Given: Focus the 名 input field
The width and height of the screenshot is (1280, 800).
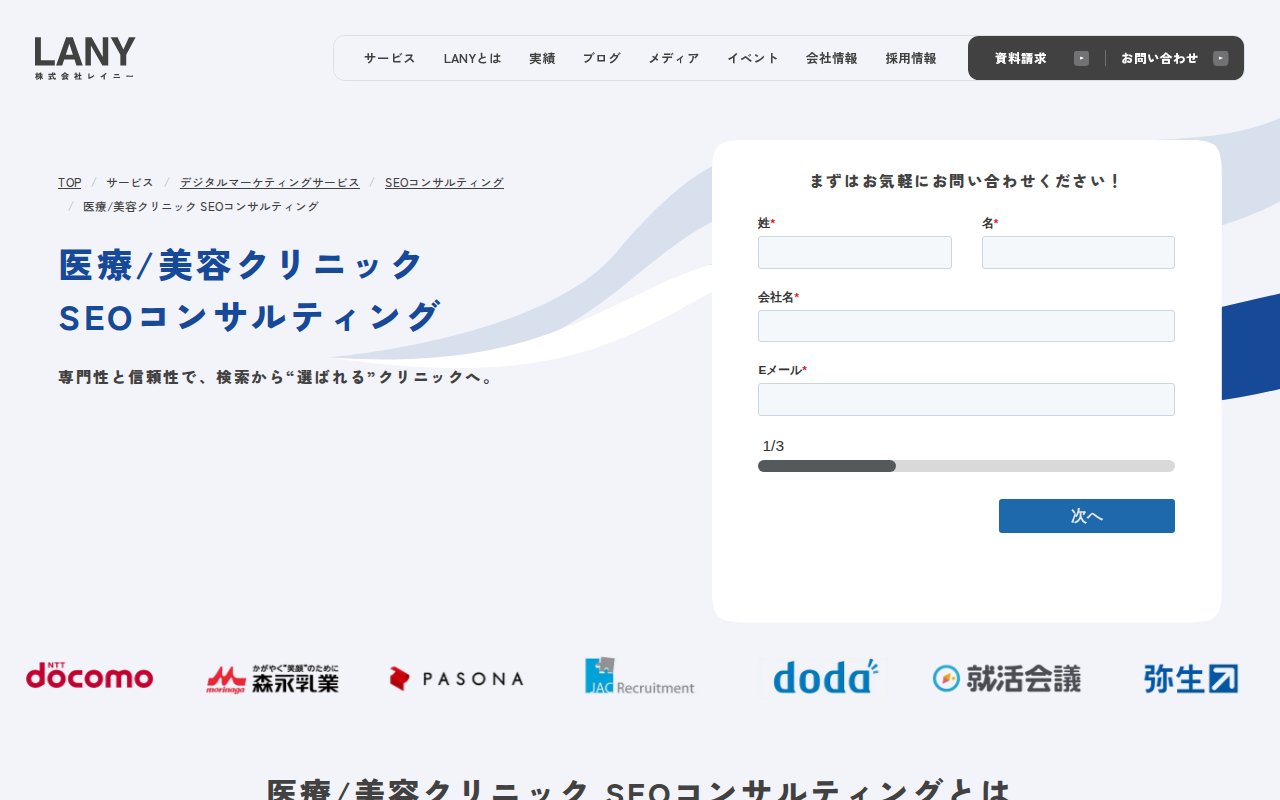Looking at the screenshot, I should [1078, 252].
